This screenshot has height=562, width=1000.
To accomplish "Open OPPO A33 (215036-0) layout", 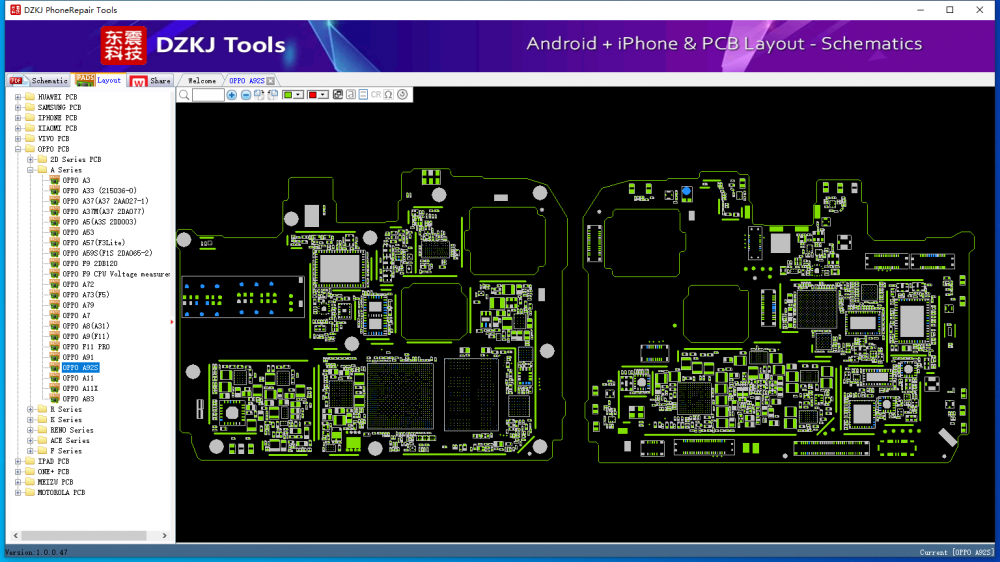I will click(x=99, y=191).
